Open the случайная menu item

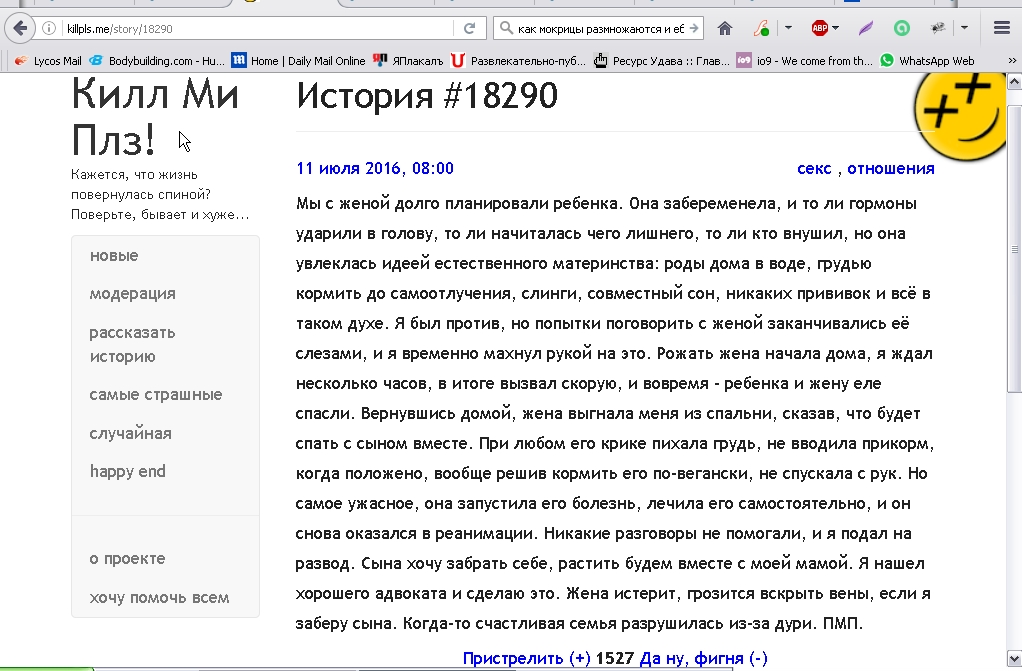pos(130,434)
